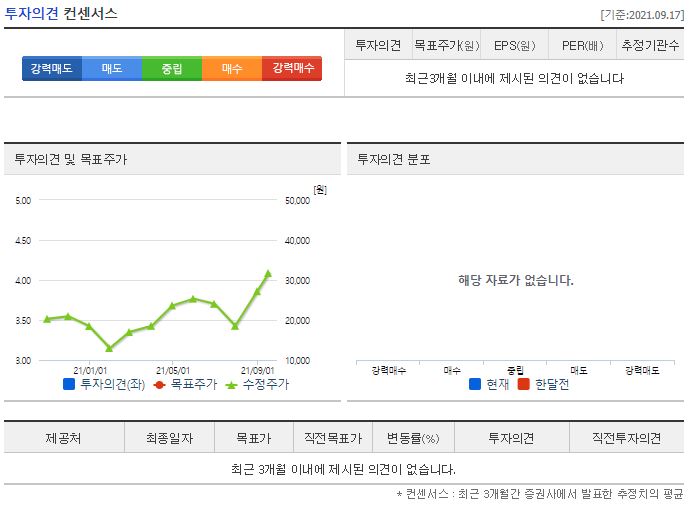The image size is (690, 510).
Task: Click the 컨센서스 footnote at the bottom
Action: pos(540,494)
